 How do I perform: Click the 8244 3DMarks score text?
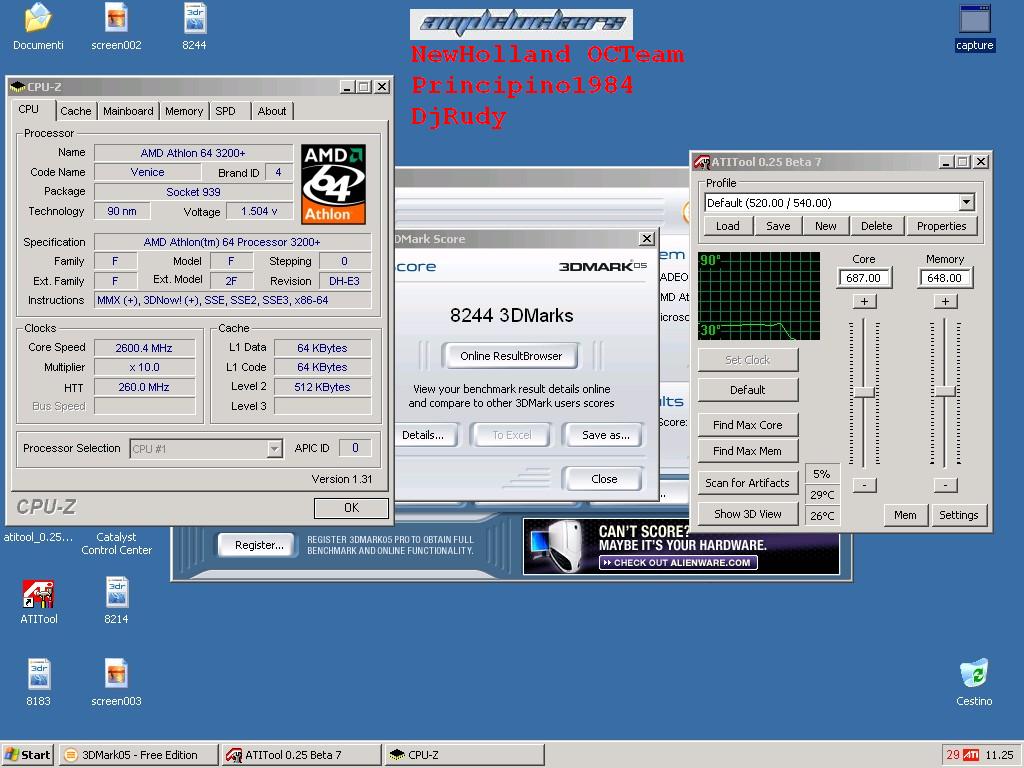pos(511,315)
